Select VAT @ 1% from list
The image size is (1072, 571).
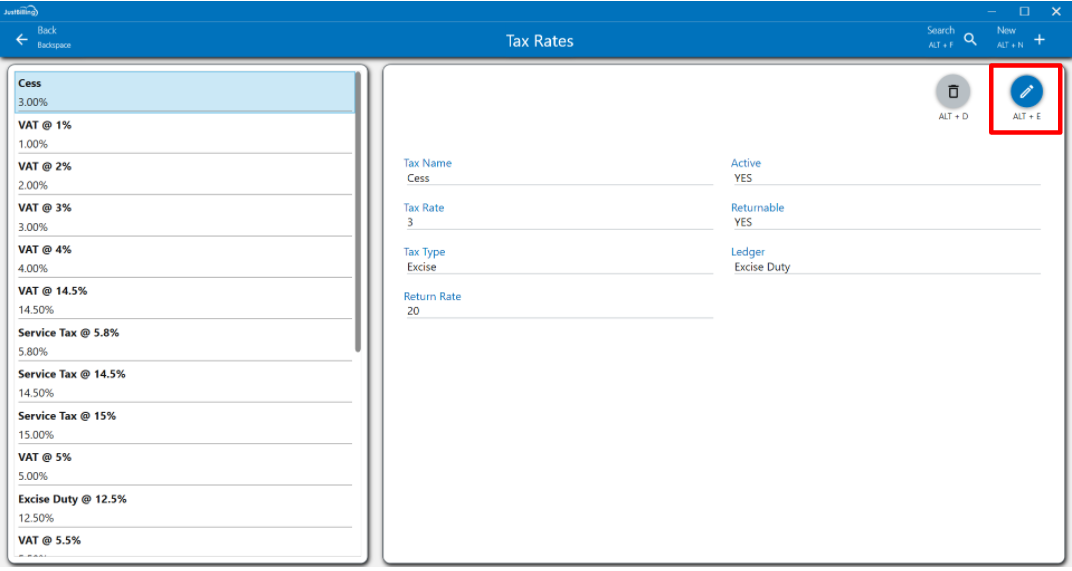pos(185,134)
